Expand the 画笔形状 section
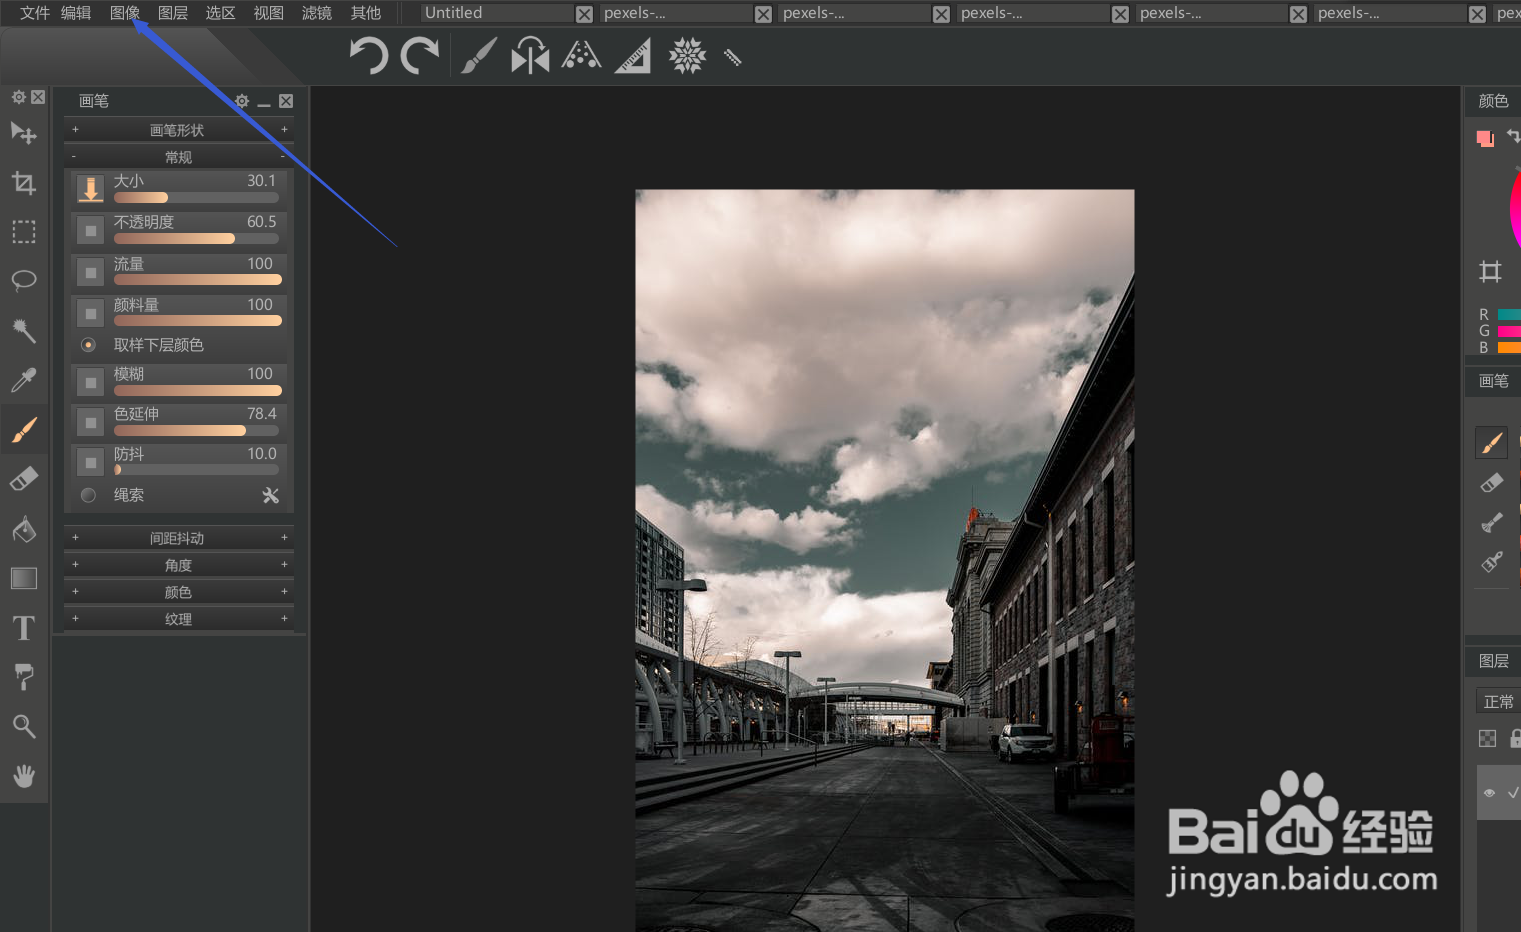 coord(179,130)
